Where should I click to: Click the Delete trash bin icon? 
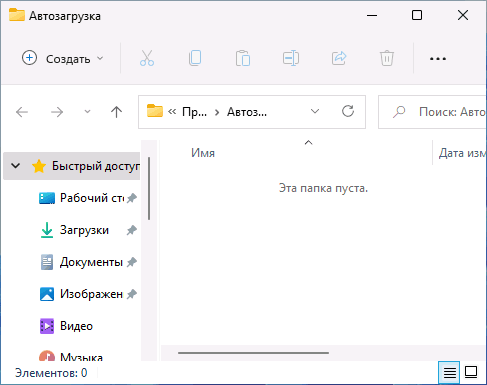387,58
